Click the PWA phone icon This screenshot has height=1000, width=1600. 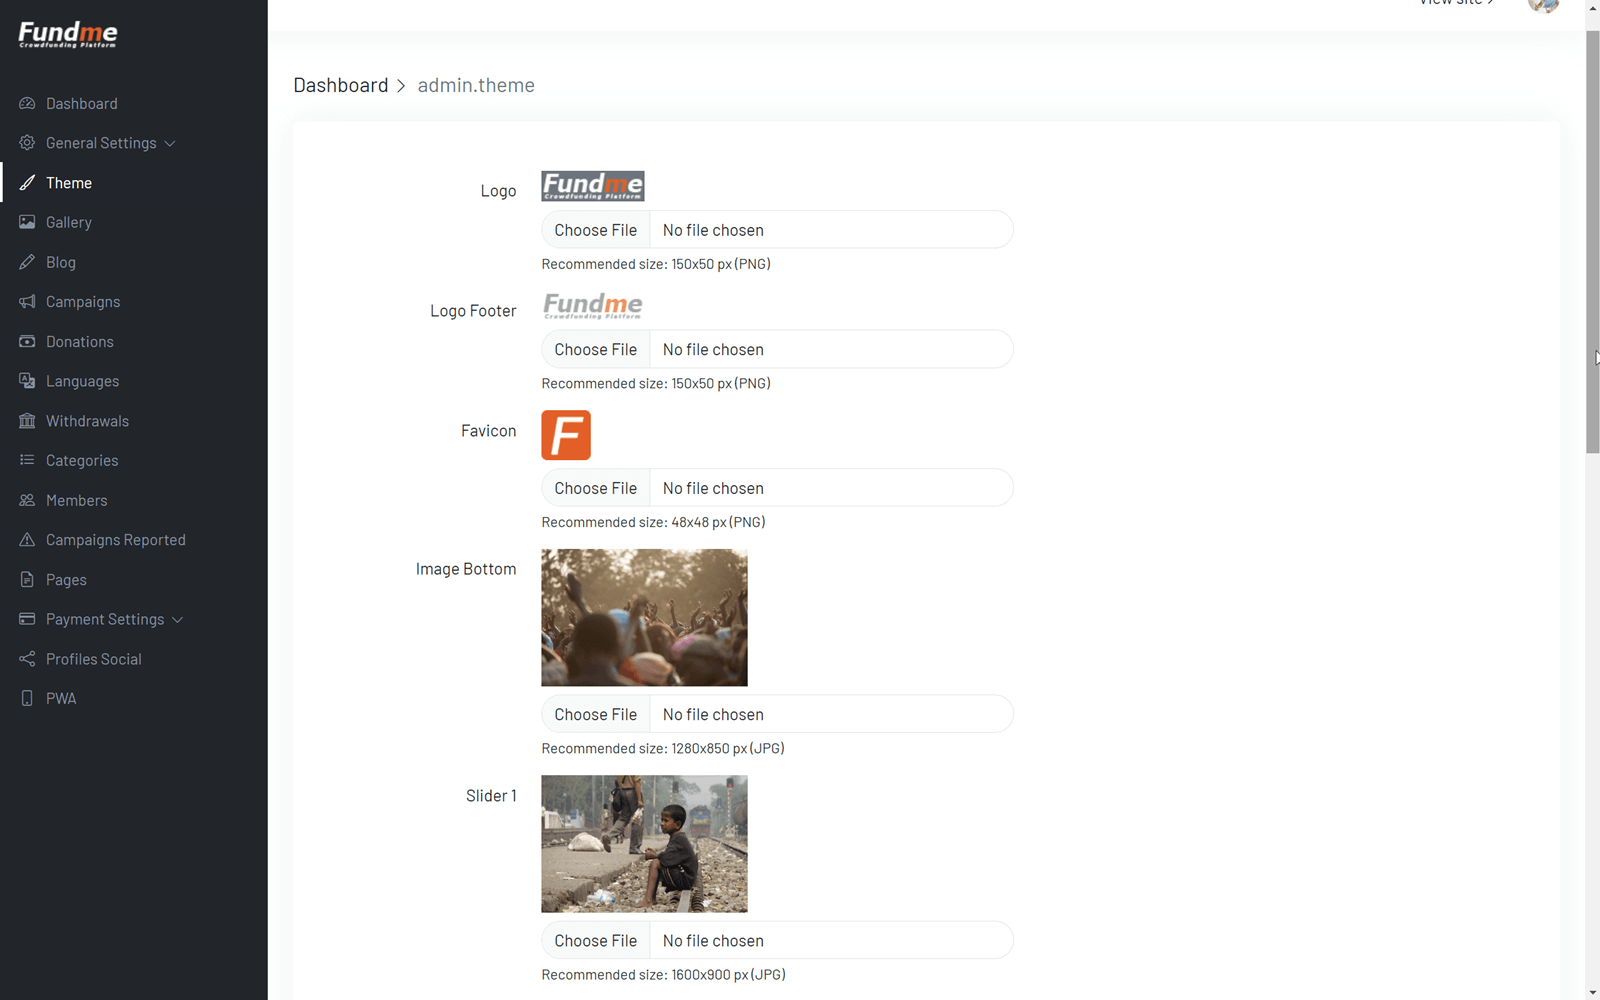pos(27,698)
